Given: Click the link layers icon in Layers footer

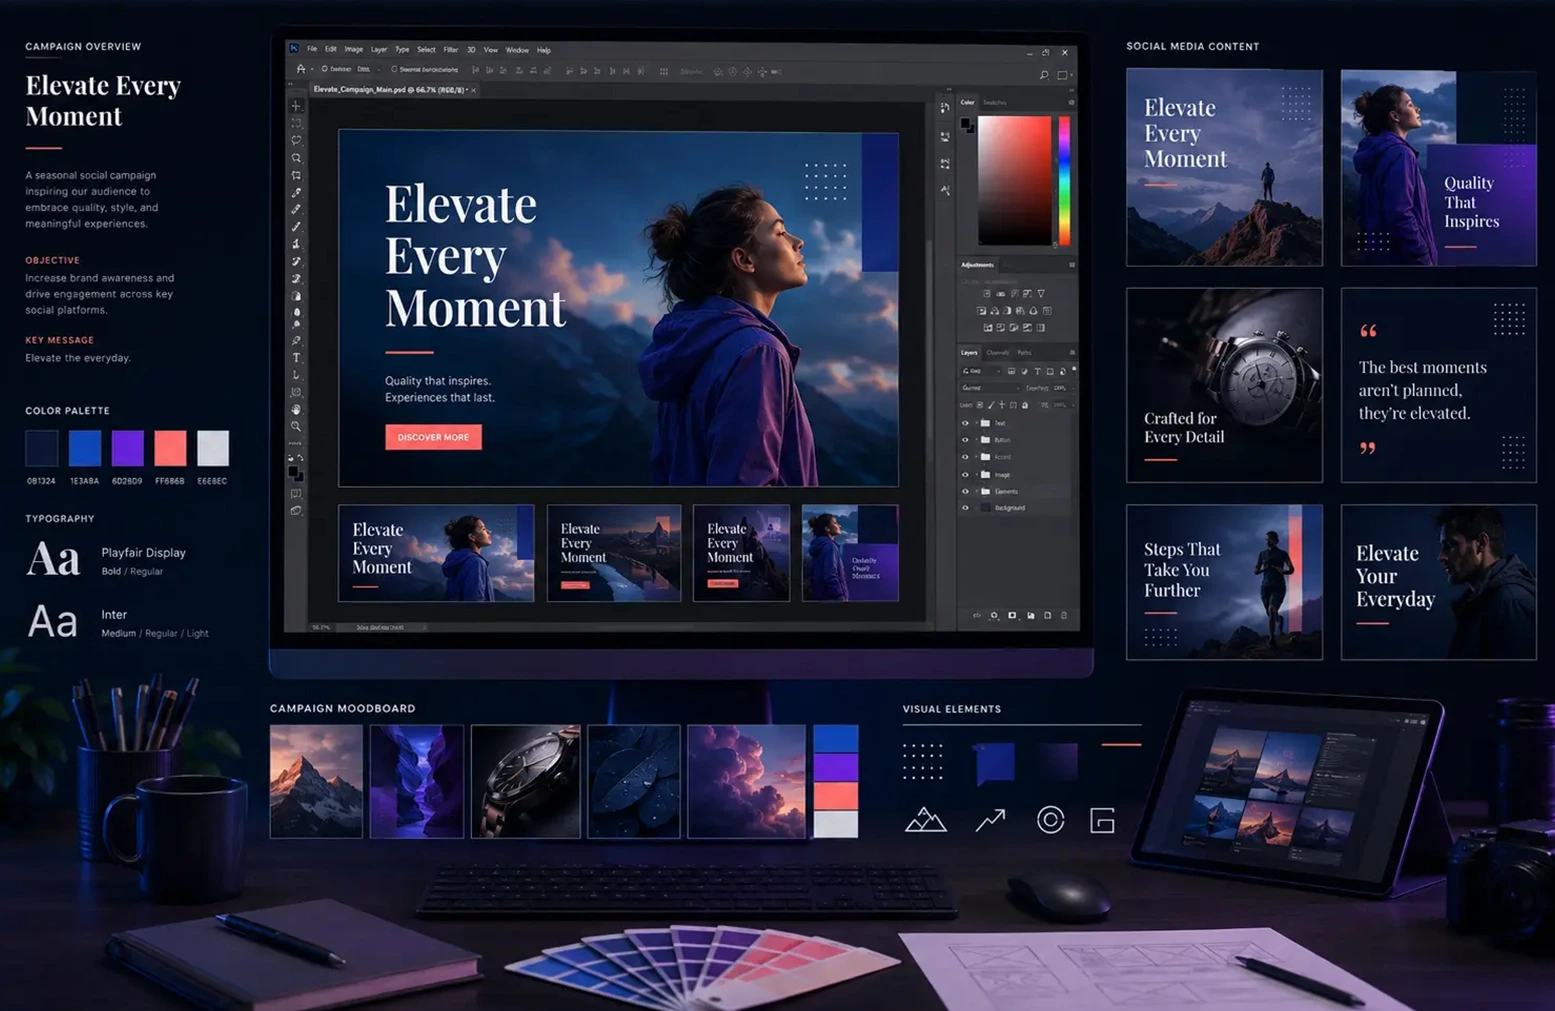Looking at the screenshot, I should click(977, 615).
